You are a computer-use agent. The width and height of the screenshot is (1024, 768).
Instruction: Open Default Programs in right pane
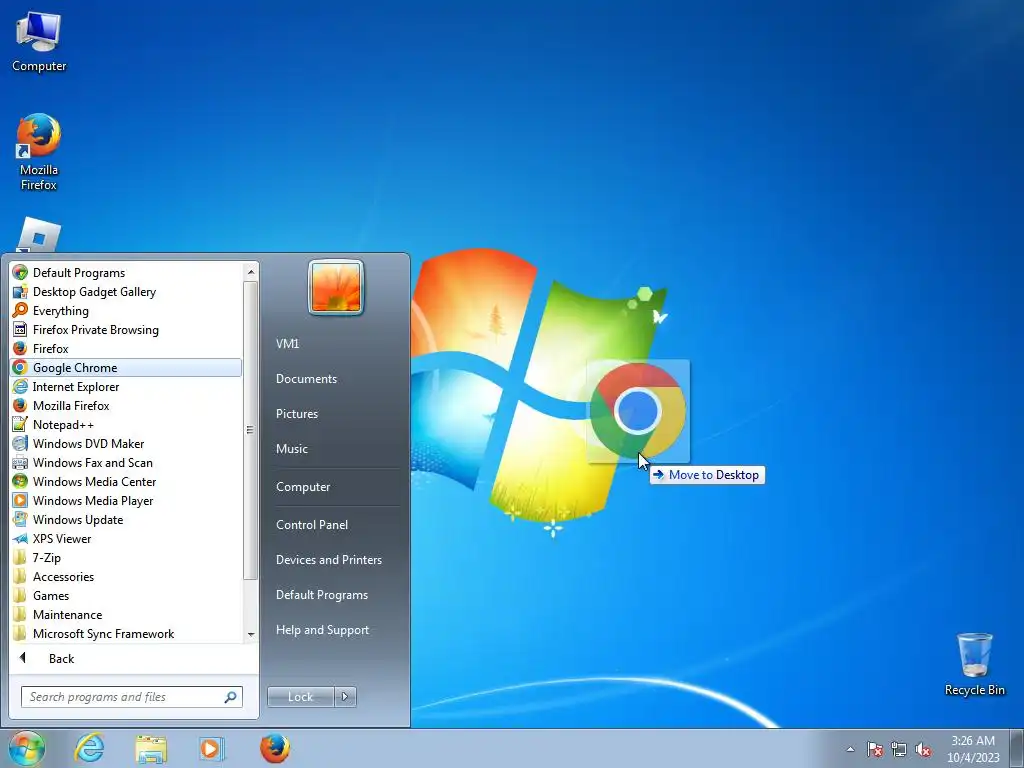coord(322,595)
